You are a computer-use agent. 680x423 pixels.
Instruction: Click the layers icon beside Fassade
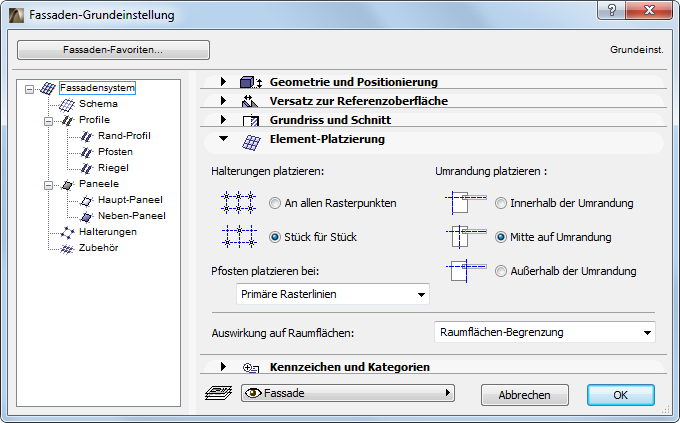(x=219, y=393)
